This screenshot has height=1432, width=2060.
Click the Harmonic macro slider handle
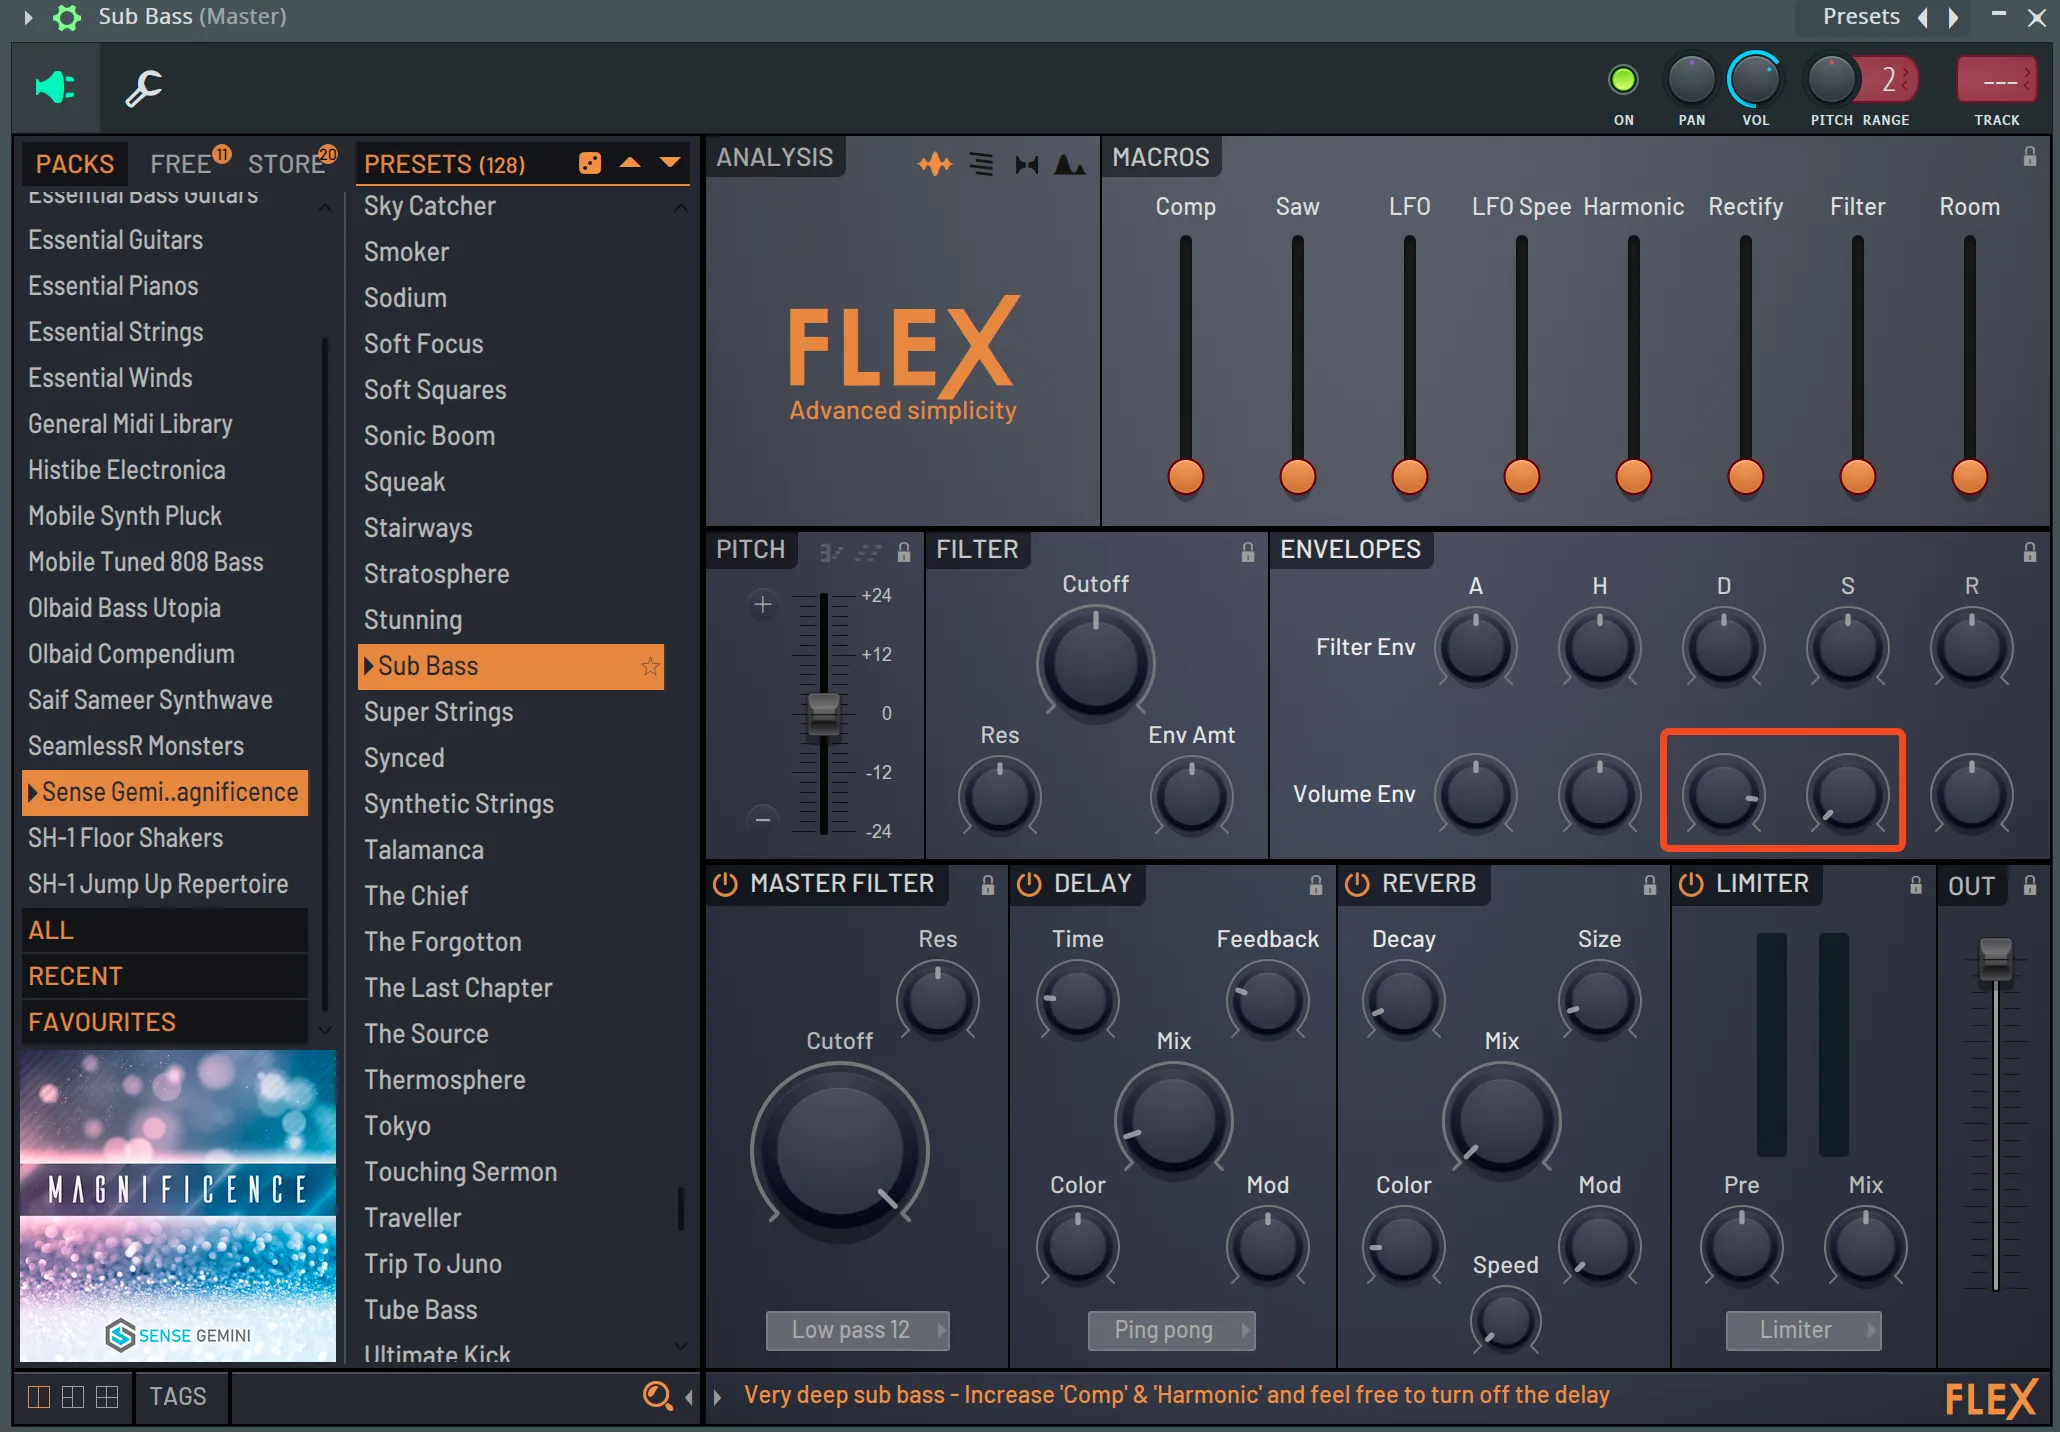click(1634, 476)
